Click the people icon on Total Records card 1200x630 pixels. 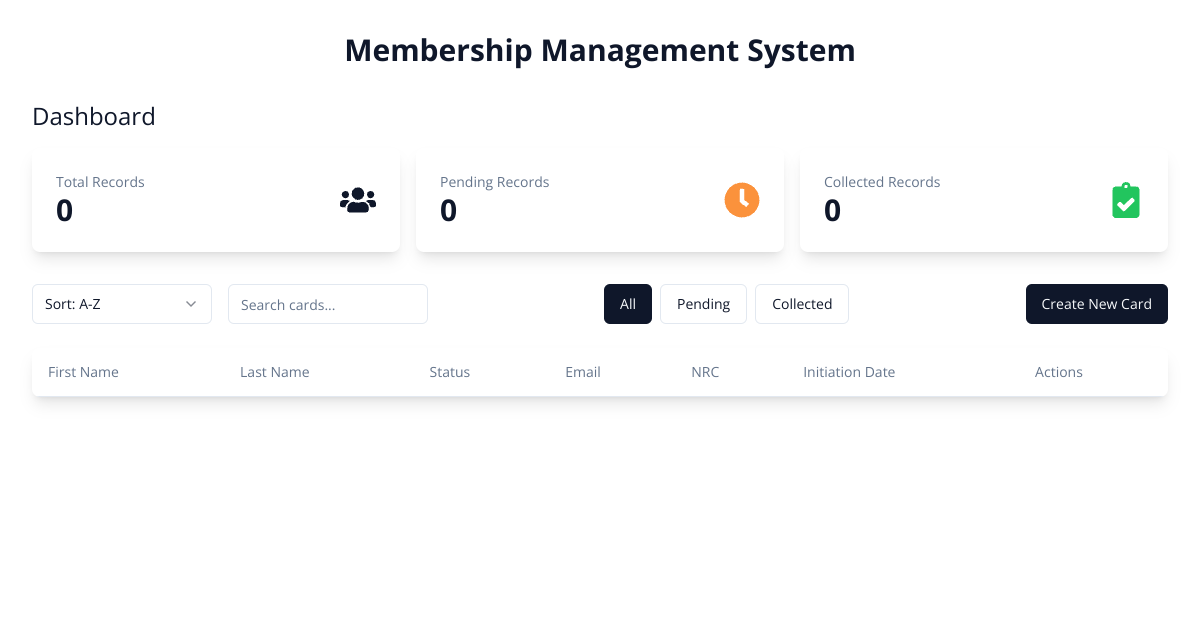358,200
